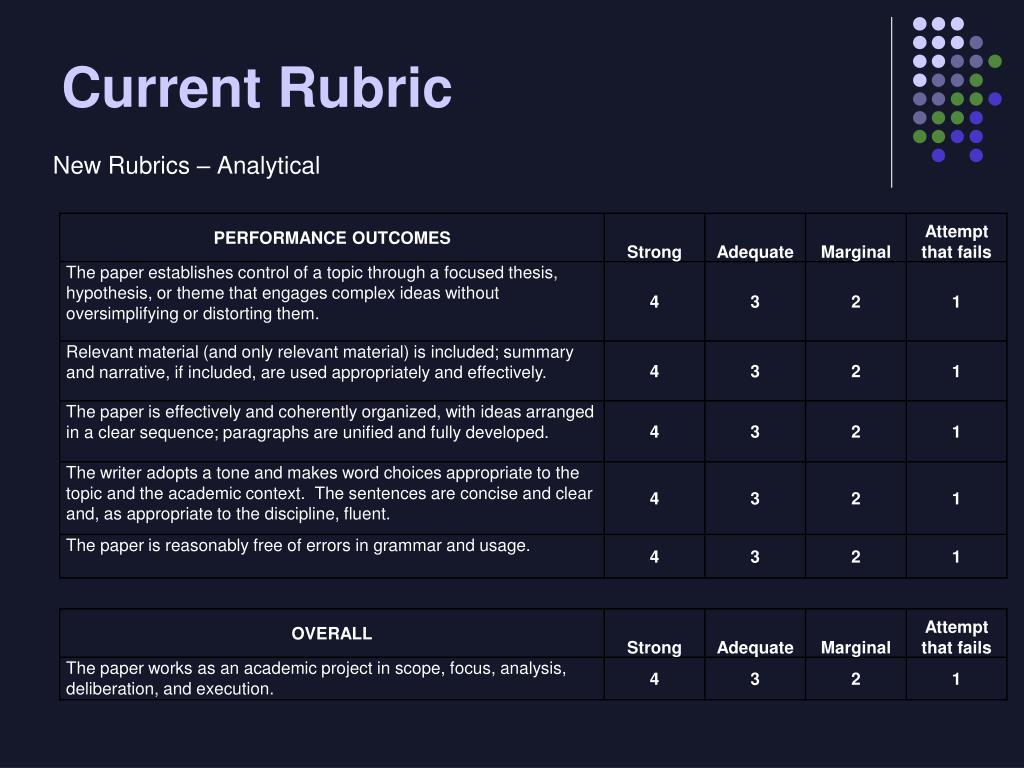This screenshot has height=768, width=1024.
Task: Click score 4 in the tone and word choices row
Action: [654, 499]
